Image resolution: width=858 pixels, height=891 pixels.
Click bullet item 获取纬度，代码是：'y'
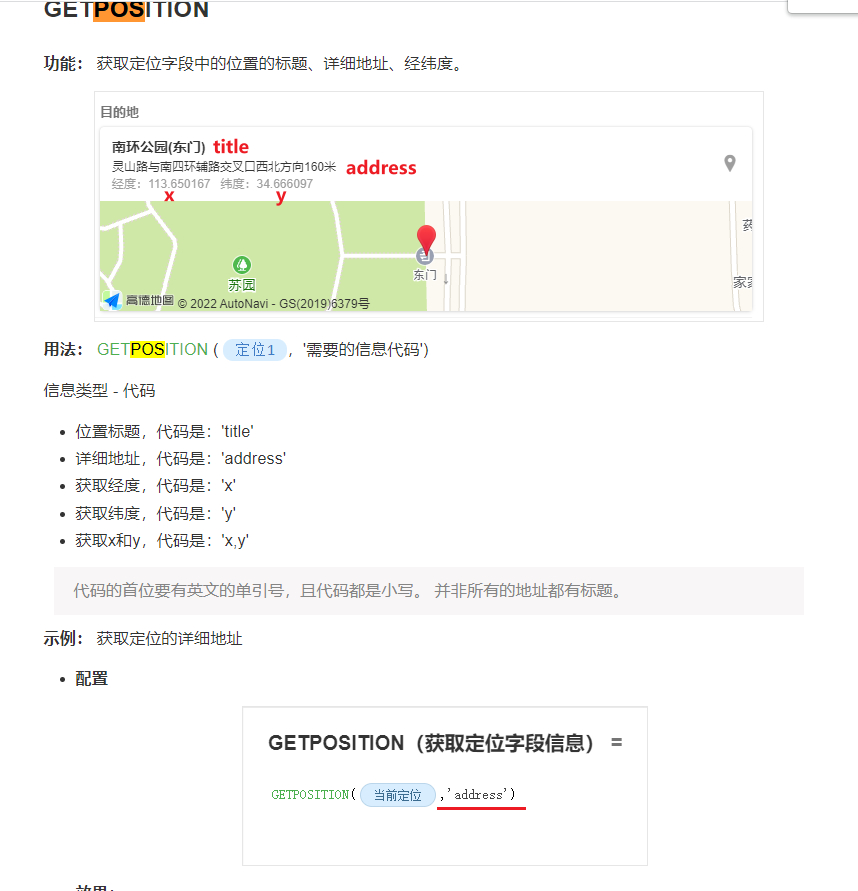pyautogui.click(x=156, y=513)
